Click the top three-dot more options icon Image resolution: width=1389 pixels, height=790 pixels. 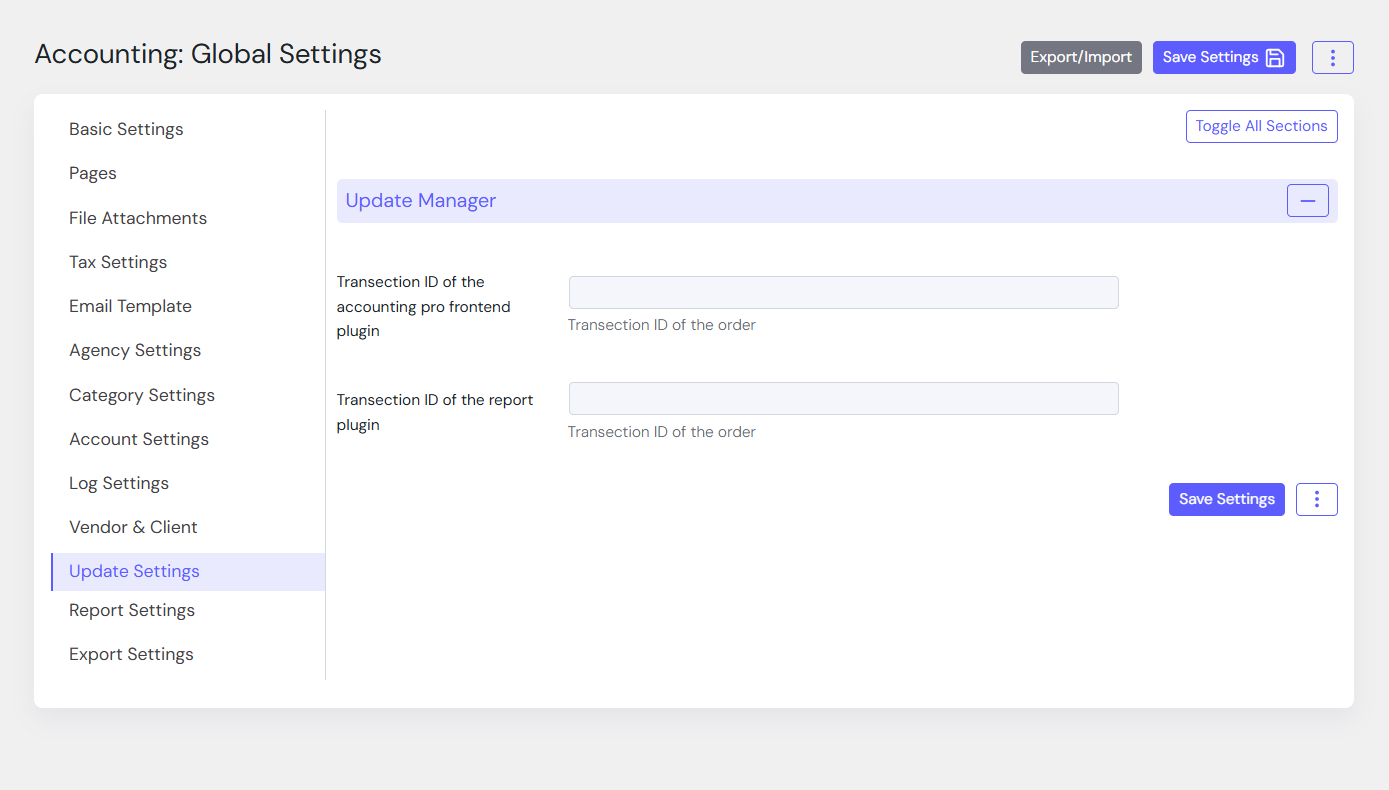tap(1332, 58)
